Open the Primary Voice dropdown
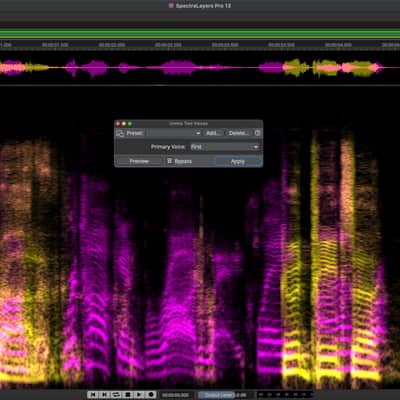This screenshot has width=400, height=400. click(x=224, y=147)
